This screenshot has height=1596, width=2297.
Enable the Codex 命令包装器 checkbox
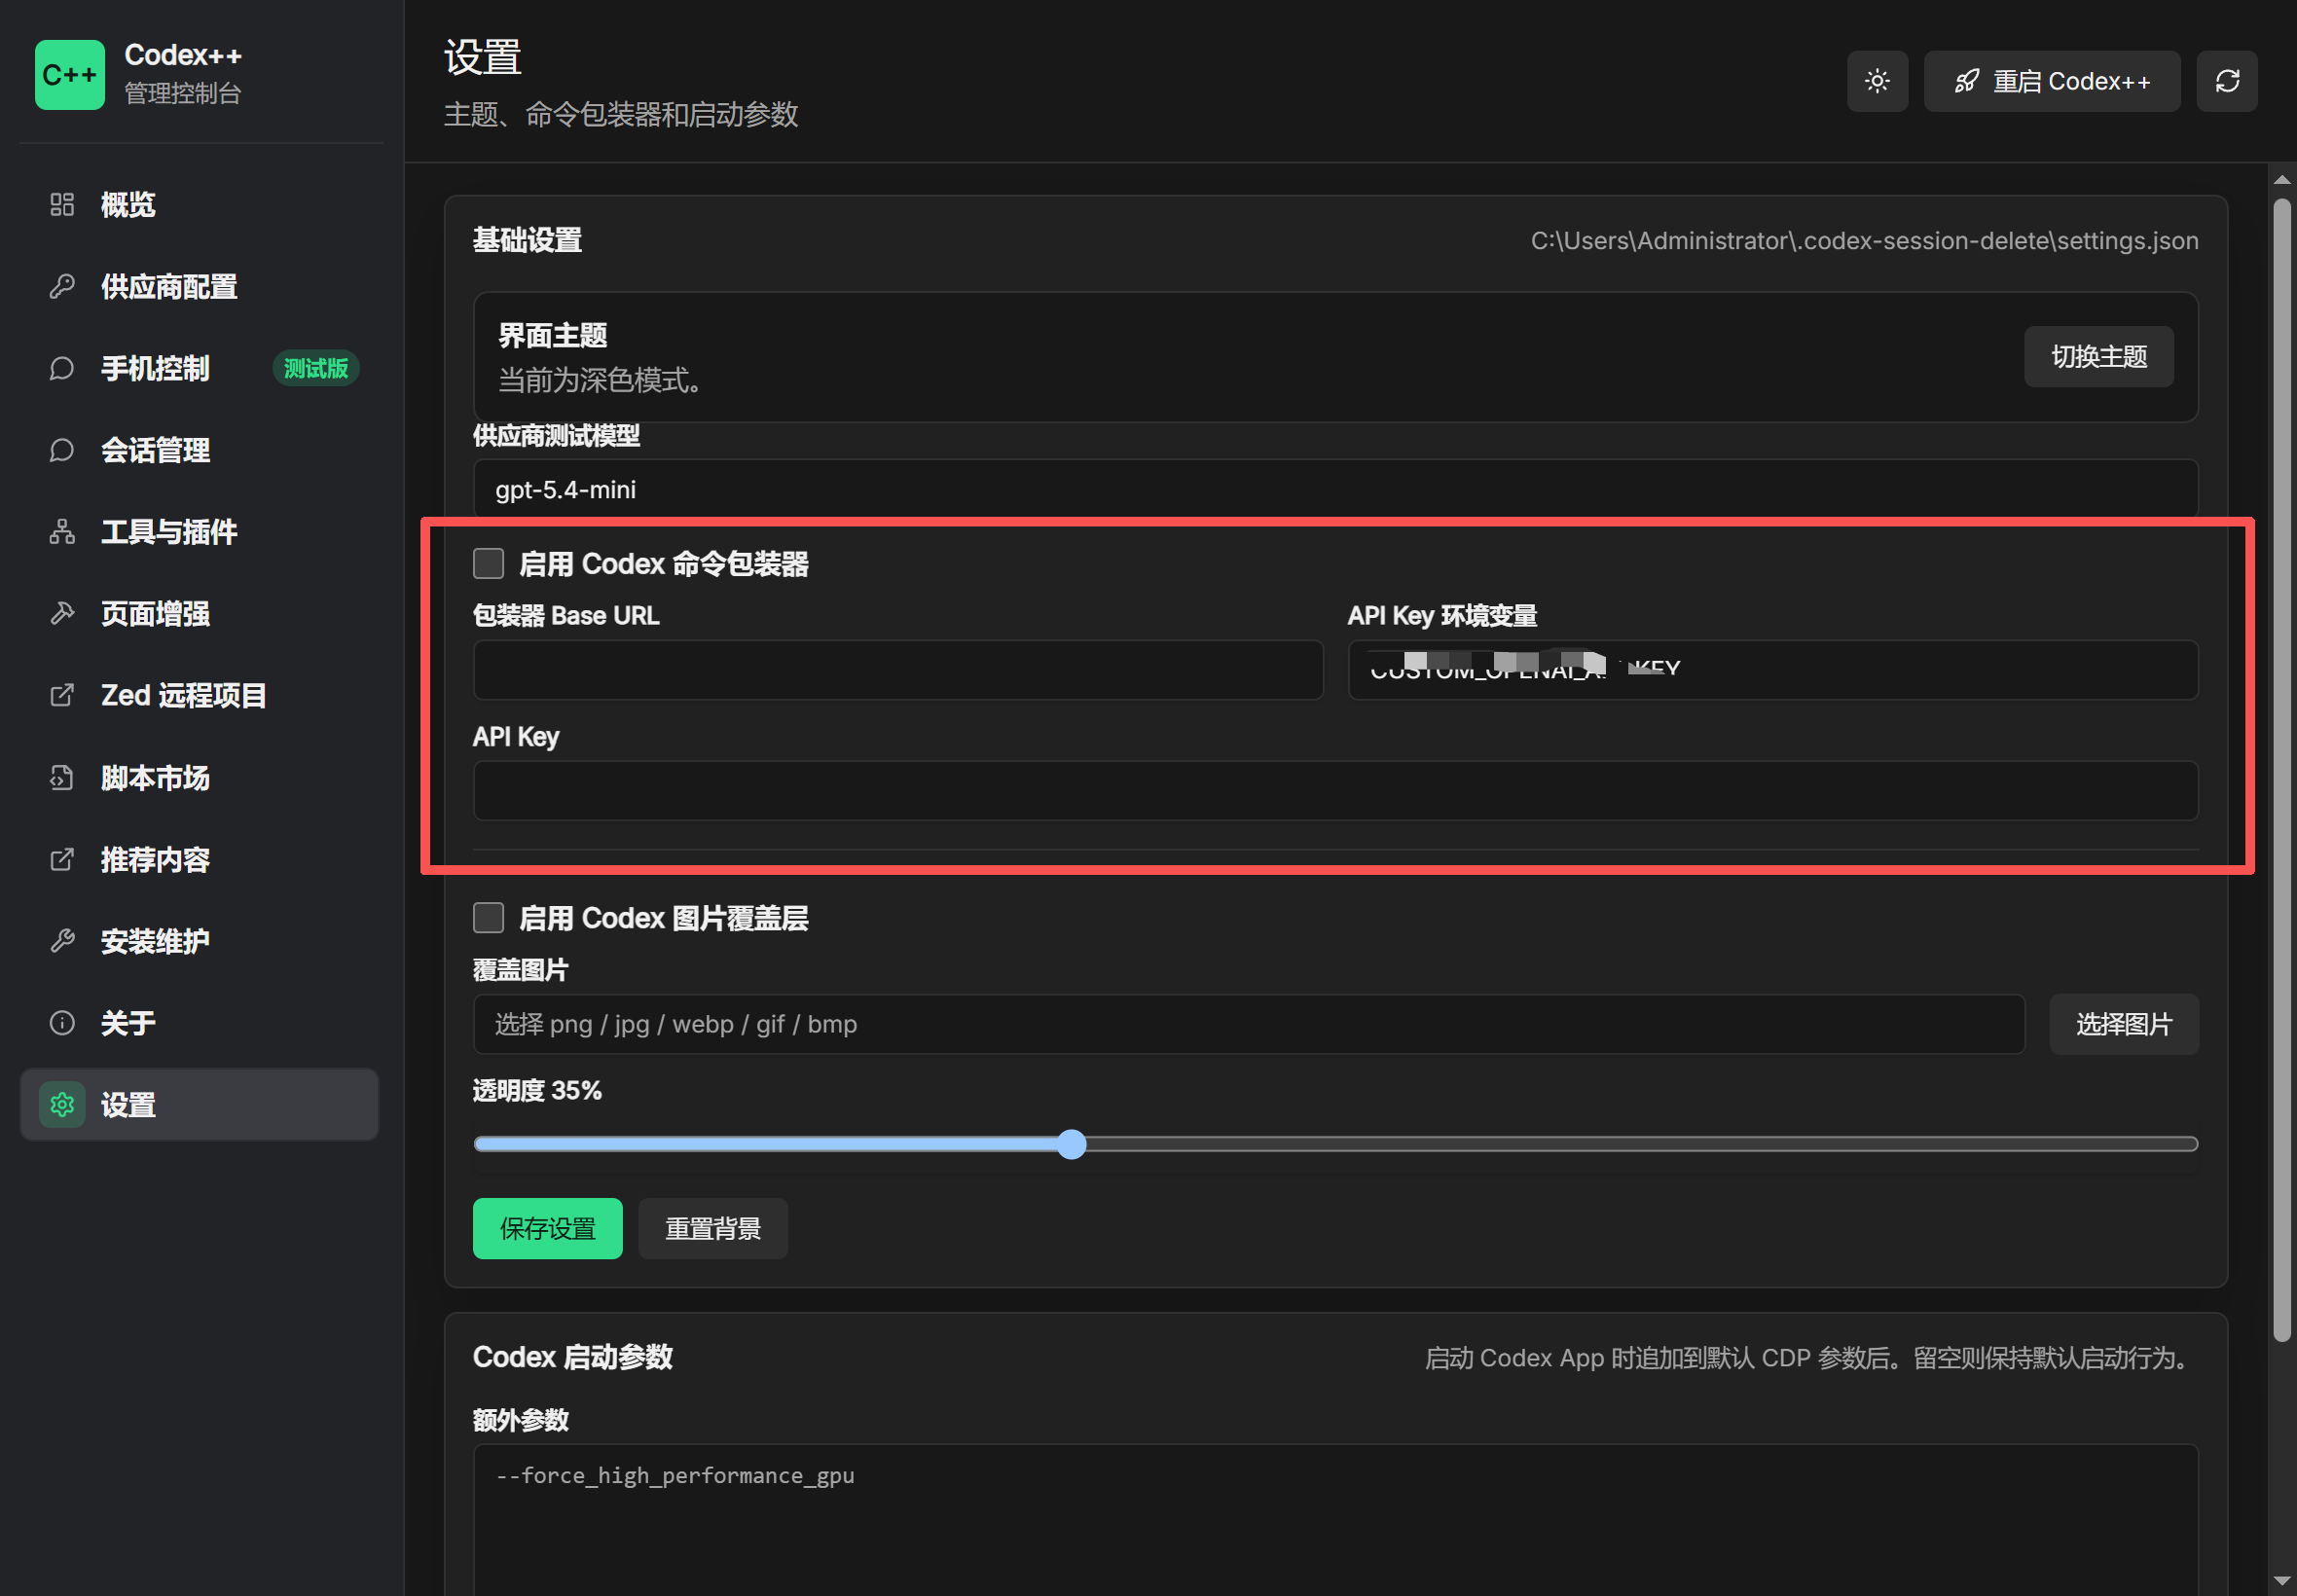[488, 564]
